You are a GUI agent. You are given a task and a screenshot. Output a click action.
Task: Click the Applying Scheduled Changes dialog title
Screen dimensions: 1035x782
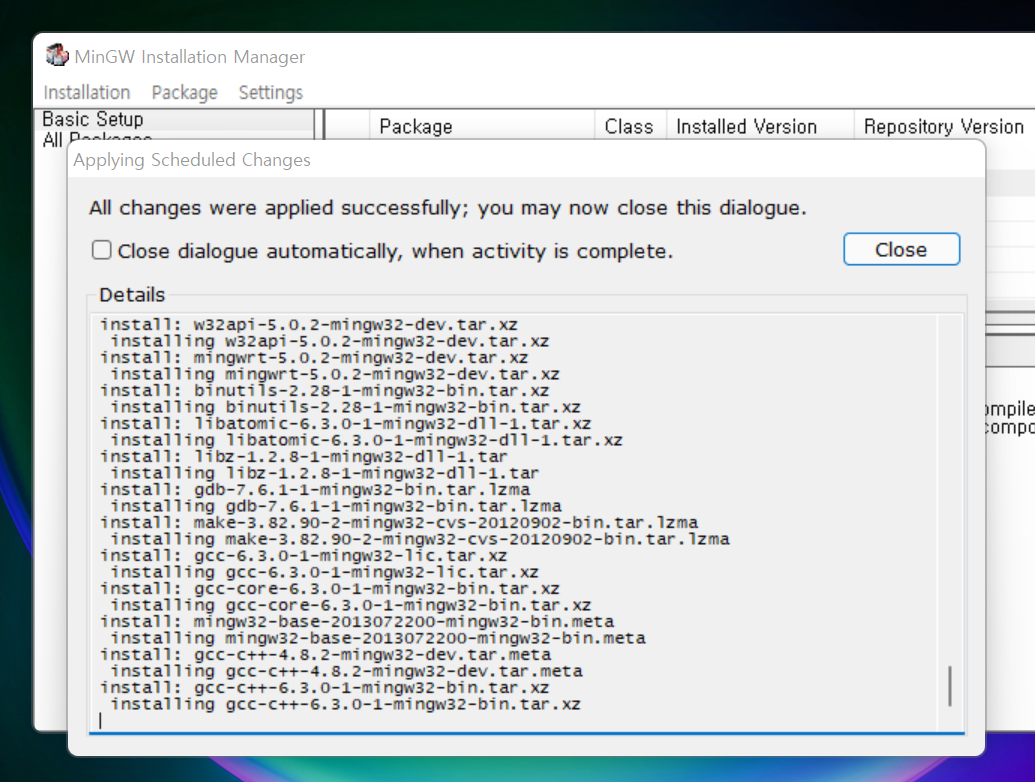[x=192, y=160]
